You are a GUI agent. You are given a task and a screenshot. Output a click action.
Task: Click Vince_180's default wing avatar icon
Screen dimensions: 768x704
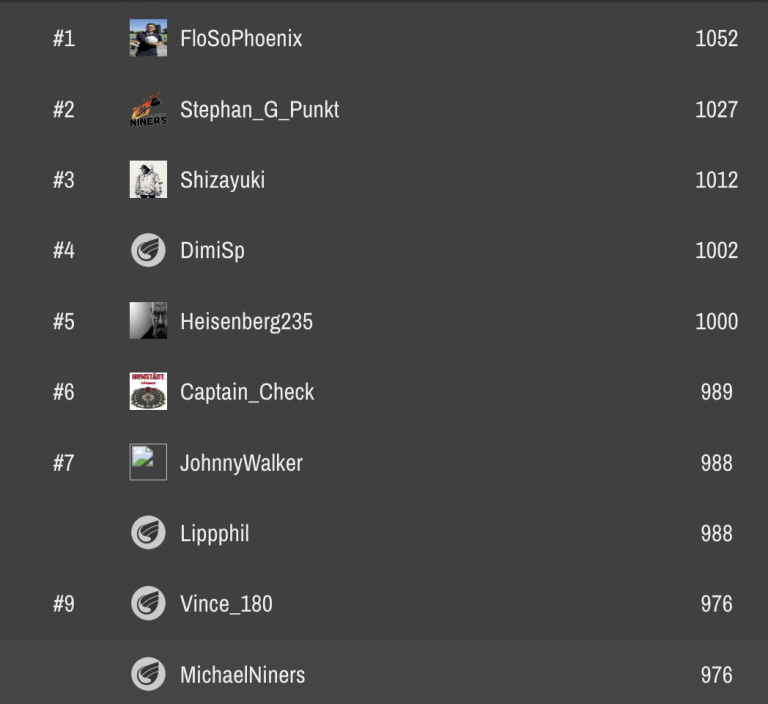pyautogui.click(x=148, y=603)
